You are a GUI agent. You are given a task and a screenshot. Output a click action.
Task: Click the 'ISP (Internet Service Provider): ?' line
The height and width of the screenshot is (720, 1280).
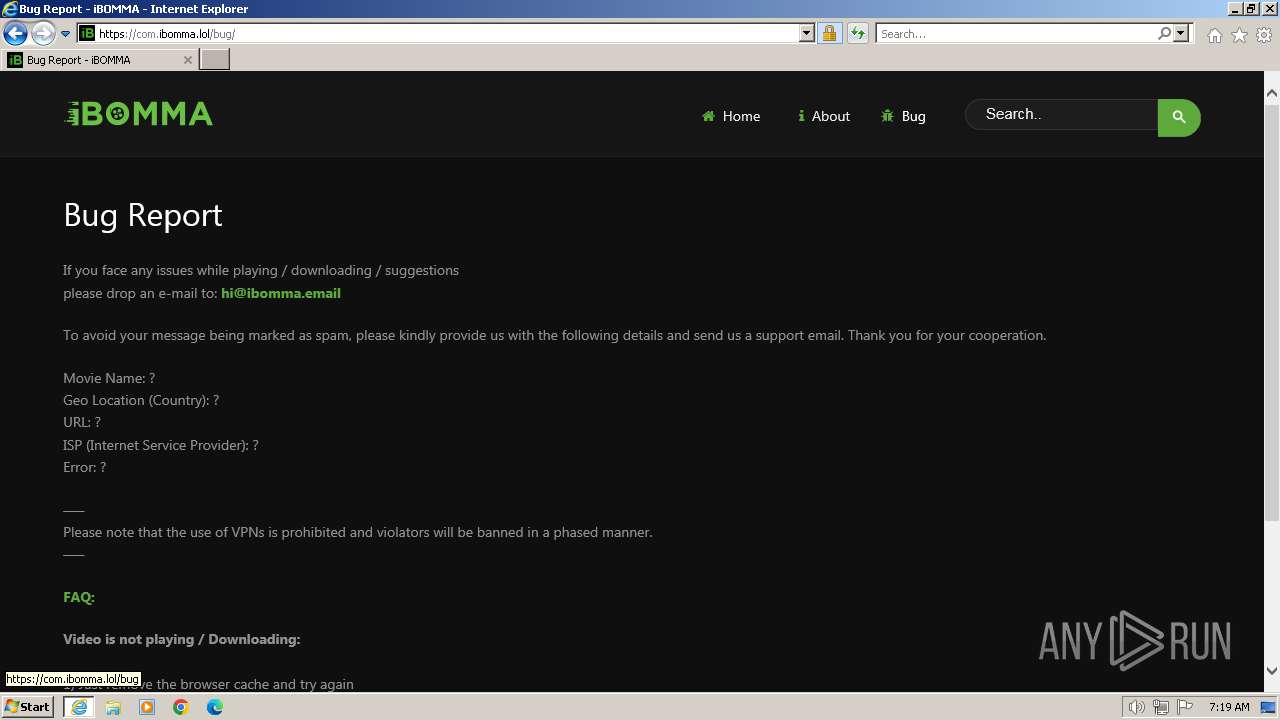point(161,445)
